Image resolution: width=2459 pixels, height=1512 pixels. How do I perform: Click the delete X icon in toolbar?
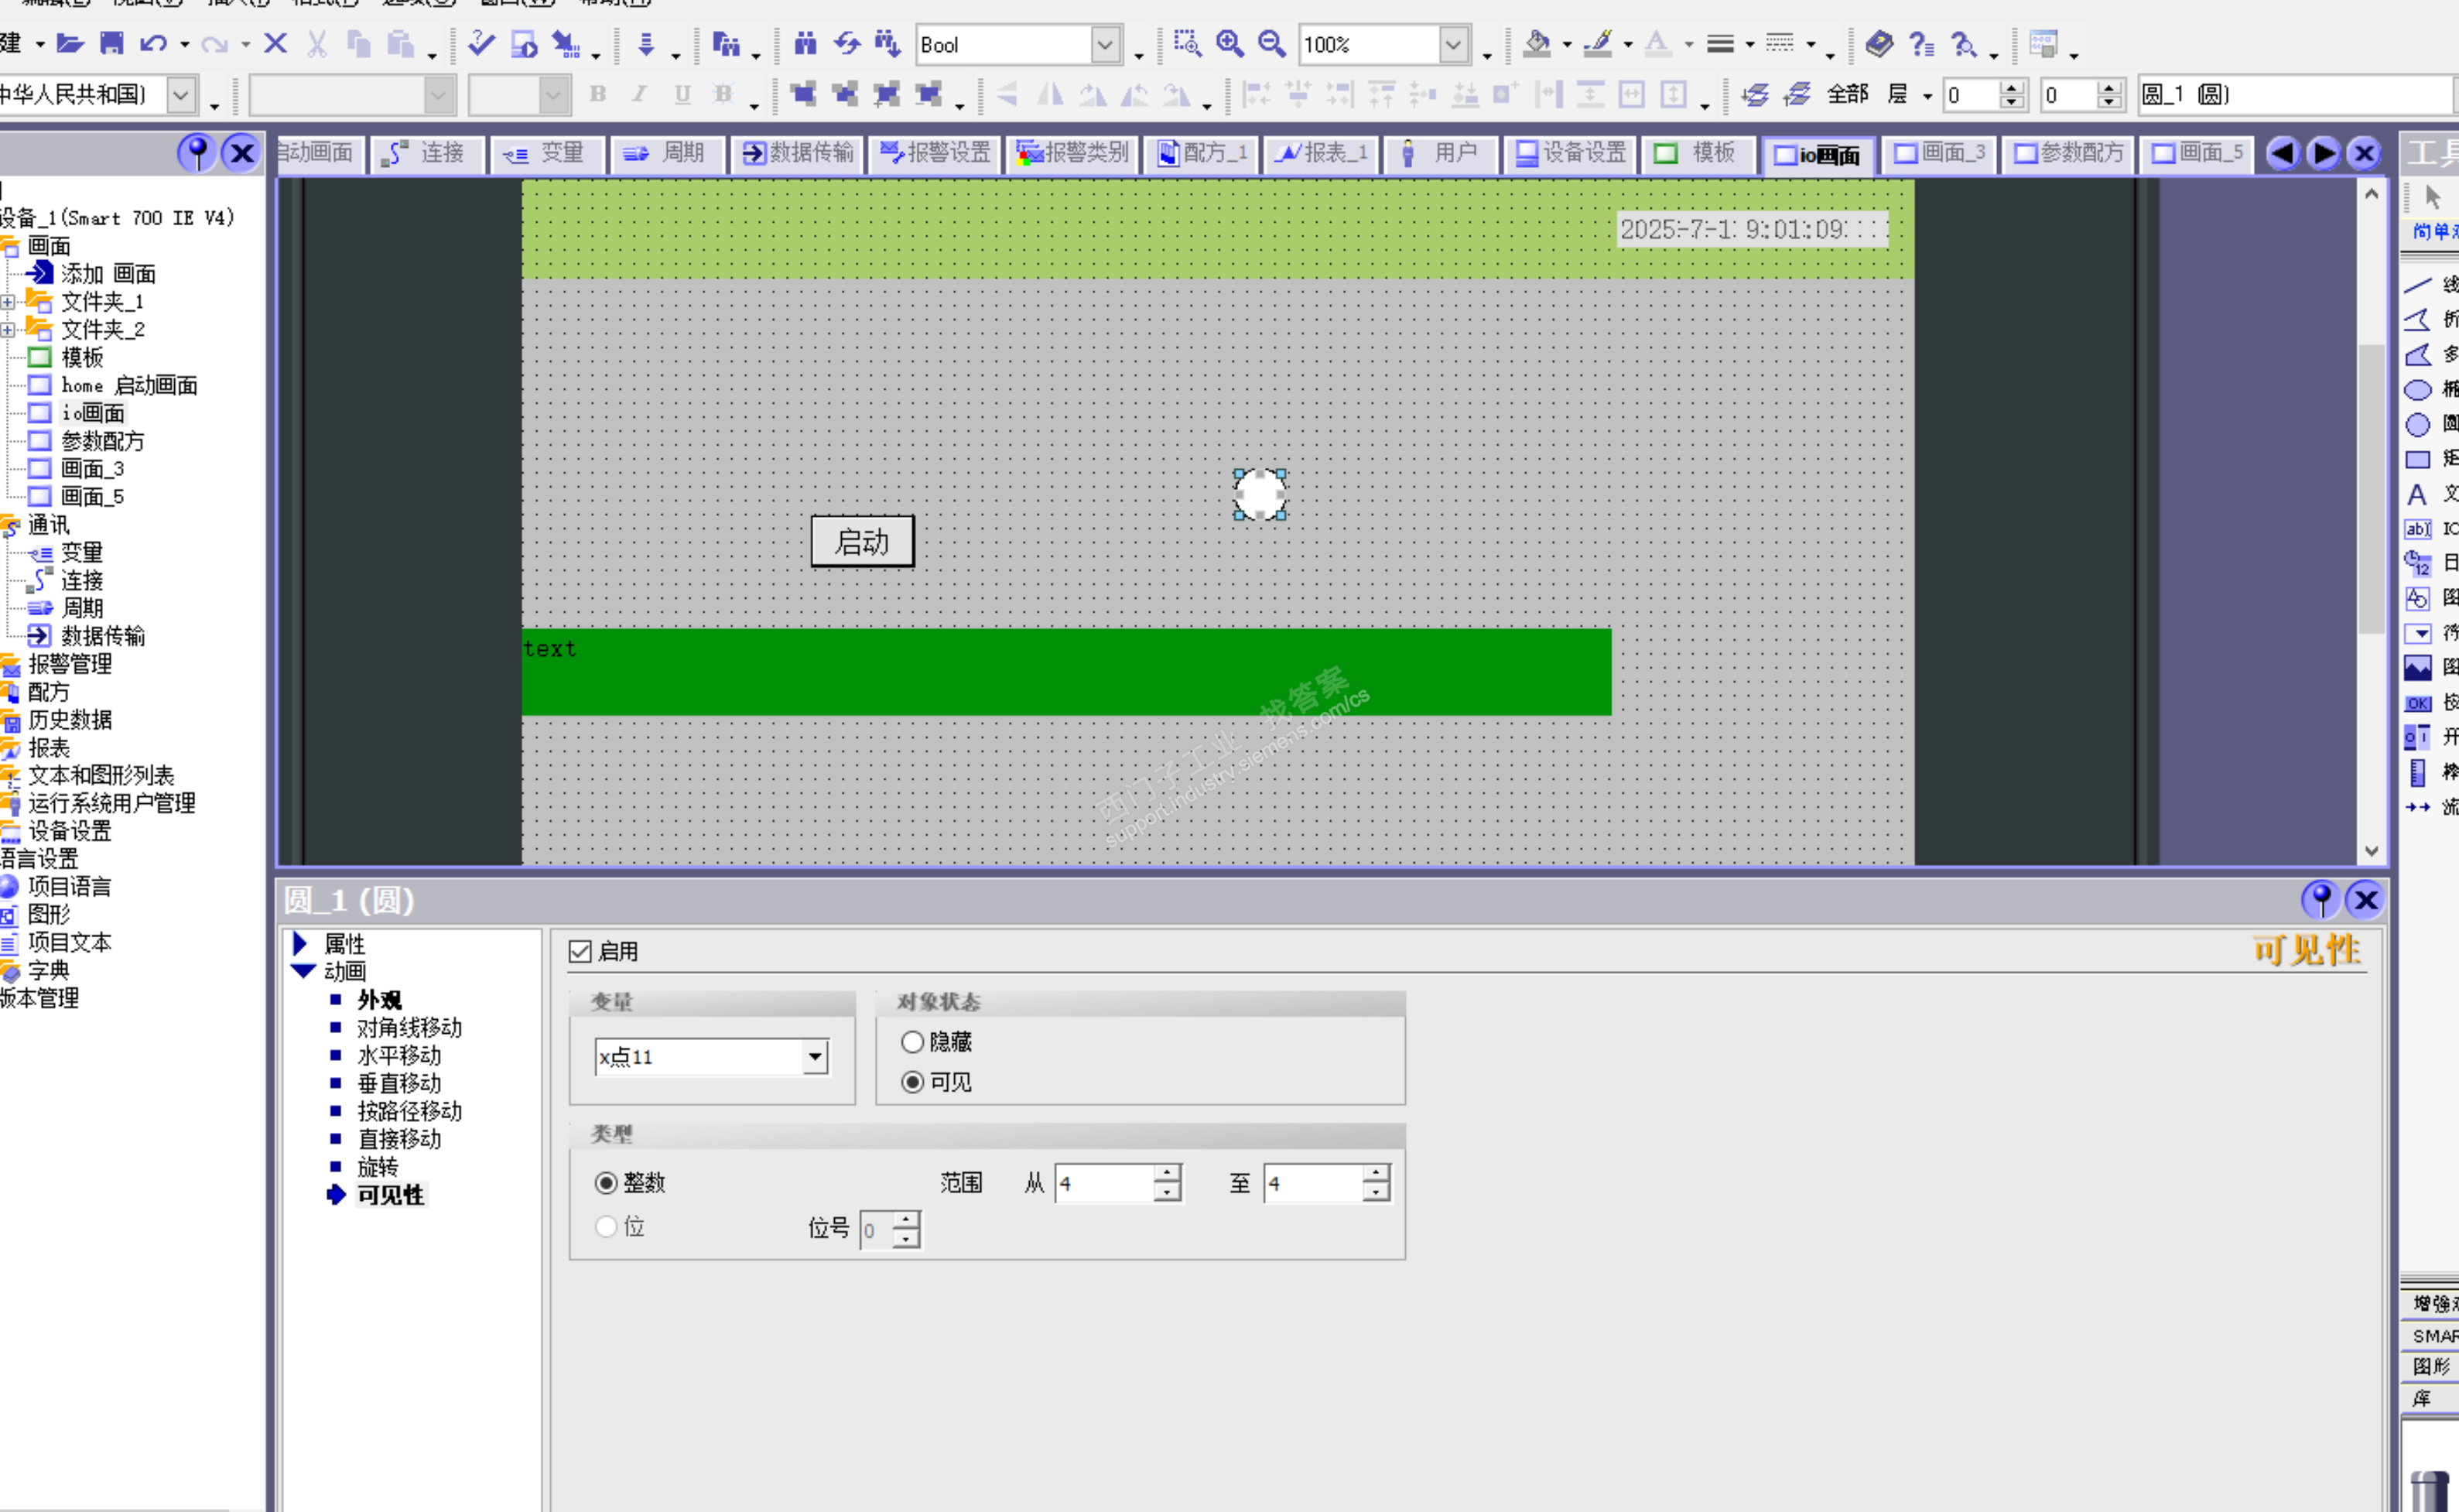point(275,43)
